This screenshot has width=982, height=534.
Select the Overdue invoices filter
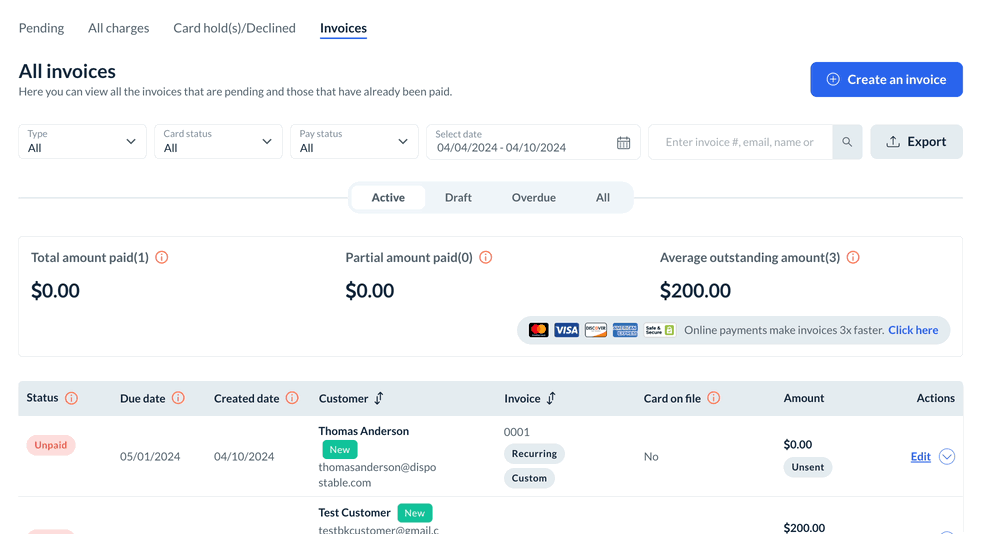tap(533, 197)
